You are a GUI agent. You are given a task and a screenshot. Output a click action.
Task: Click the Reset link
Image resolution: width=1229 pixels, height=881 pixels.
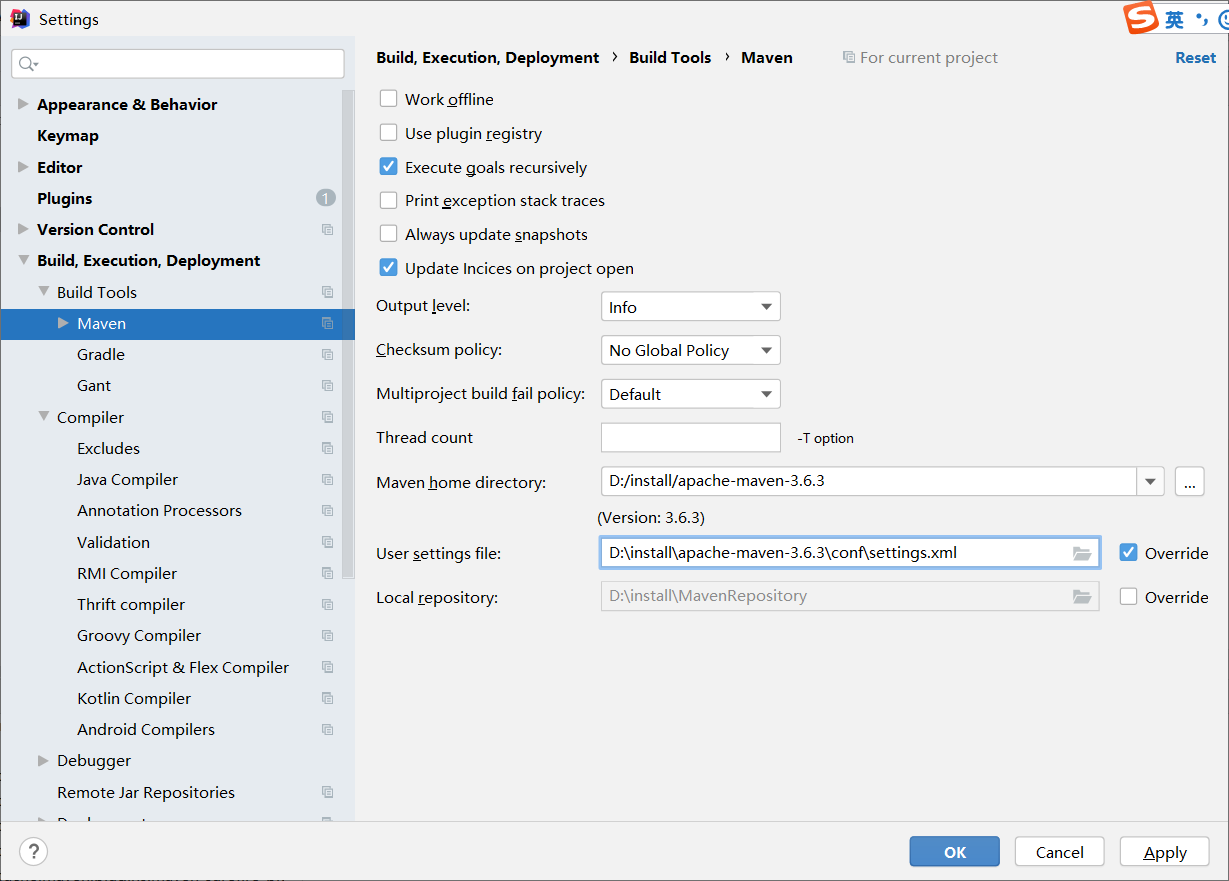1195,58
